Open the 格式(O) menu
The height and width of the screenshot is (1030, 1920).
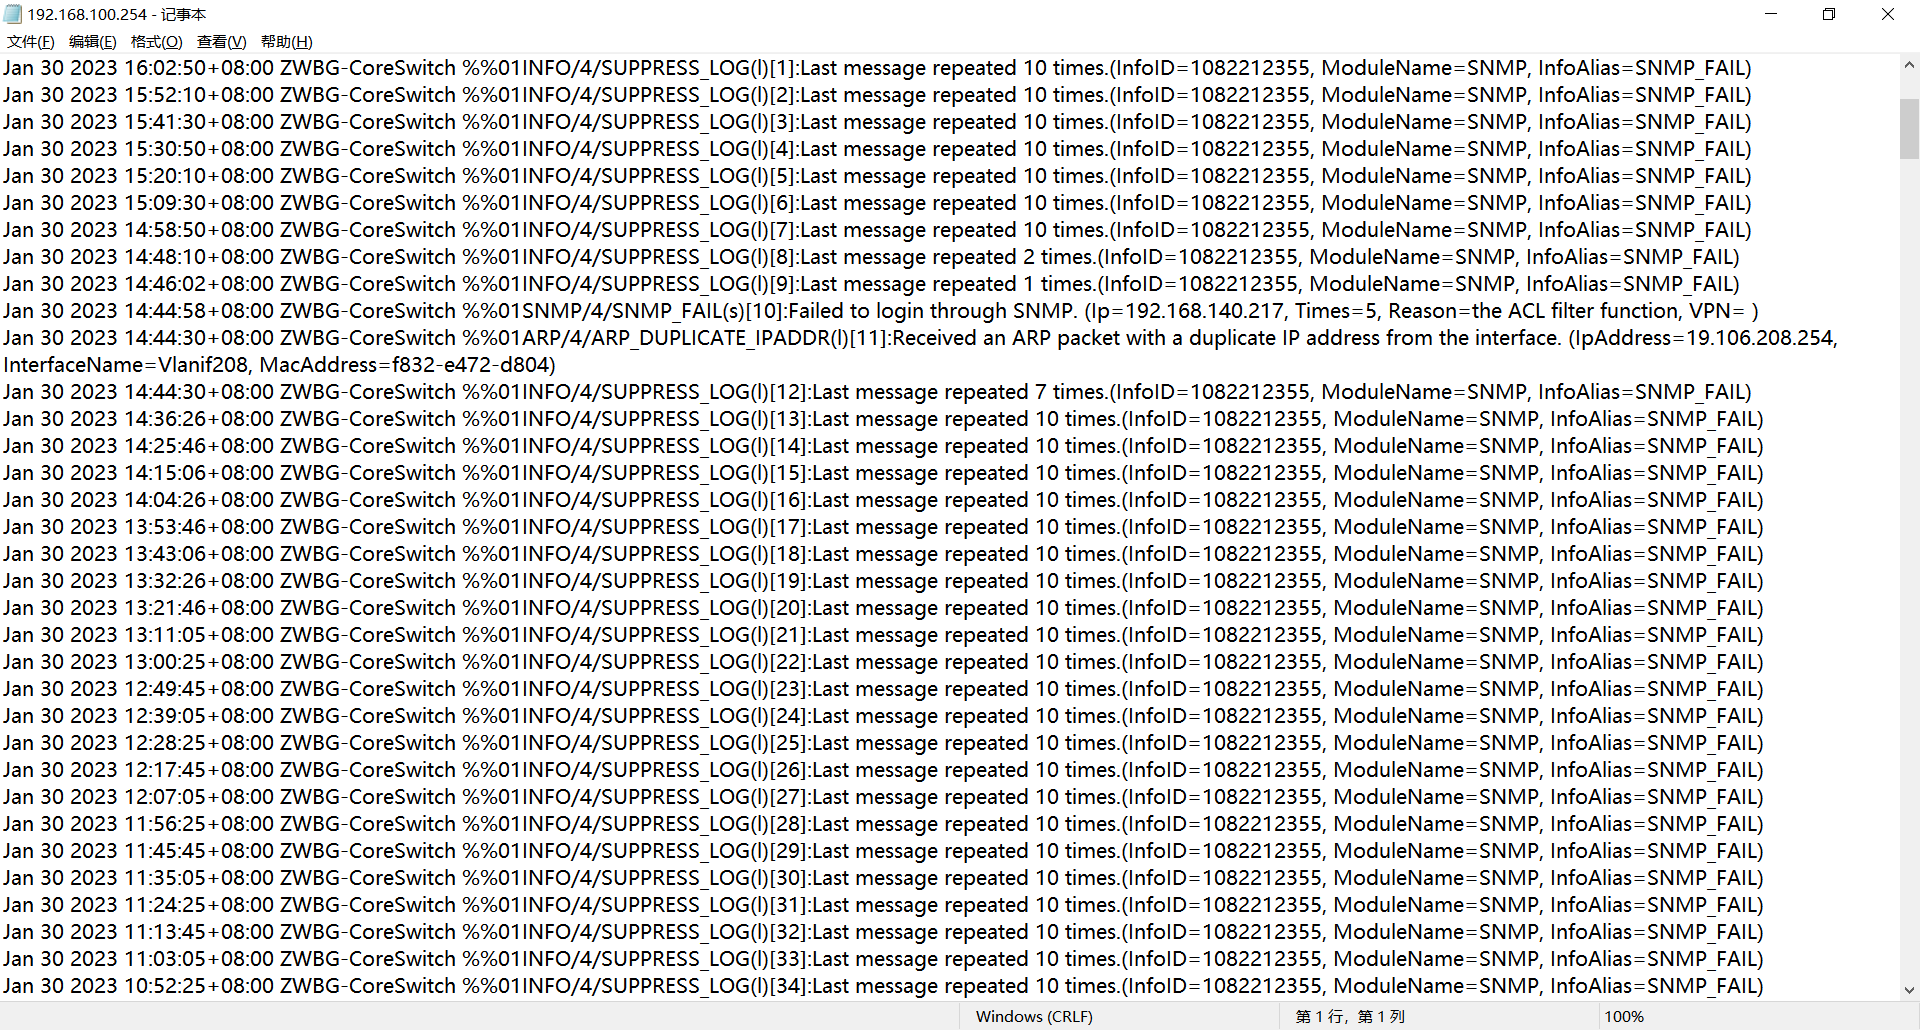157,42
